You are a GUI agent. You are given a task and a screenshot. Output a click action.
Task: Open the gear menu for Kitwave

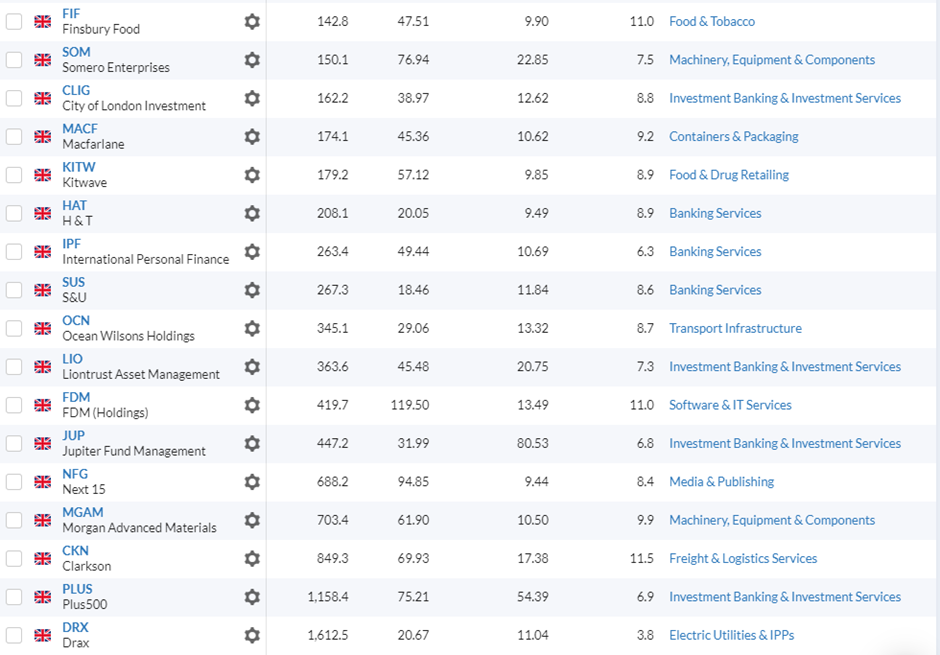click(252, 175)
